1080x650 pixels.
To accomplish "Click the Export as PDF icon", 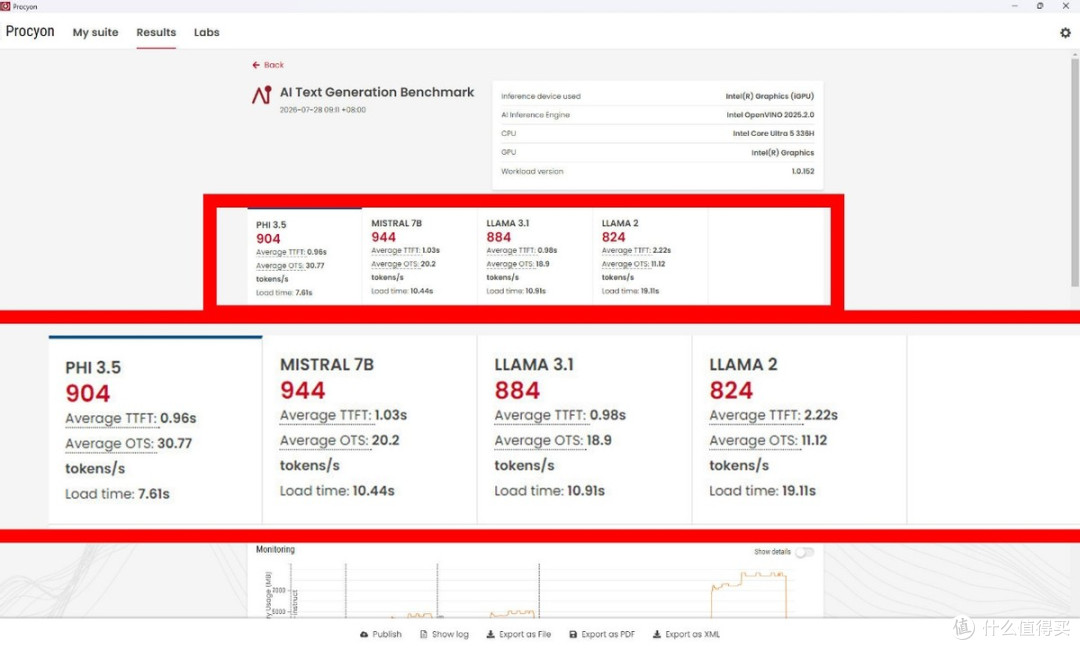I will point(573,634).
